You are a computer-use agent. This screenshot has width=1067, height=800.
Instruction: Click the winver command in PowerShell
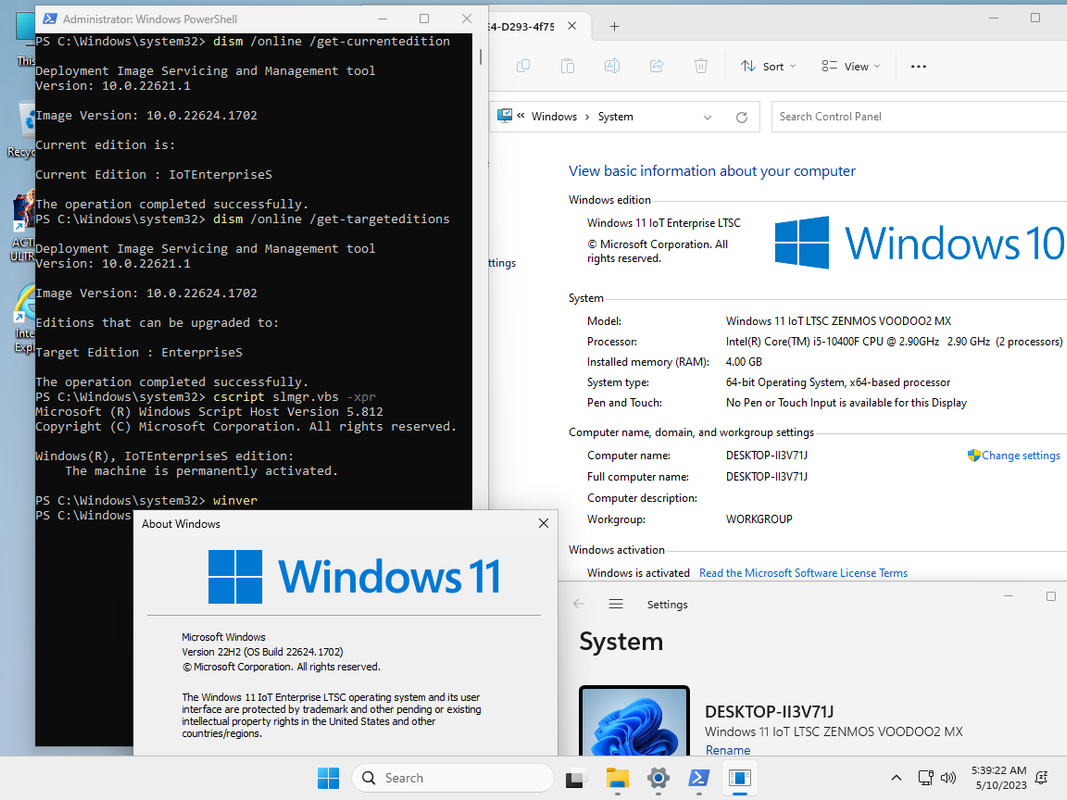pyautogui.click(x=235, y=501)
